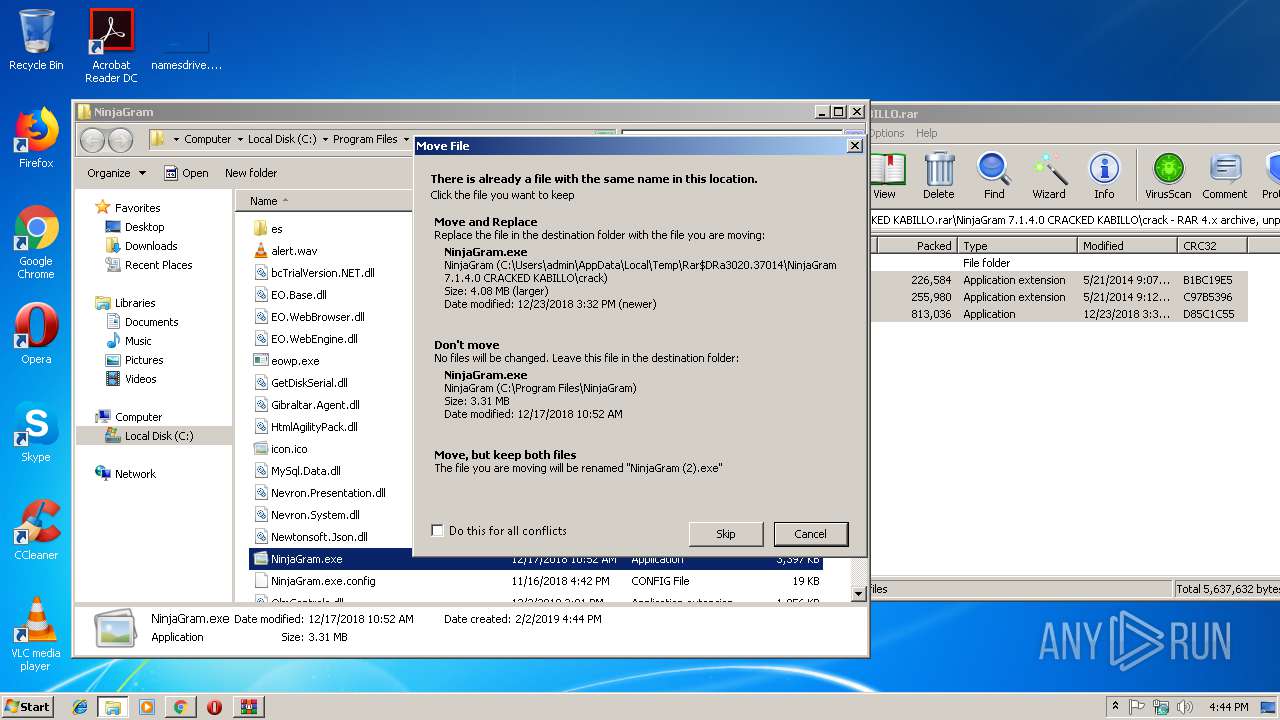Expand the Computer breadcrumb dropdown arrow
The width and height of the screenshot is (1280, 720).
[239, 140]
